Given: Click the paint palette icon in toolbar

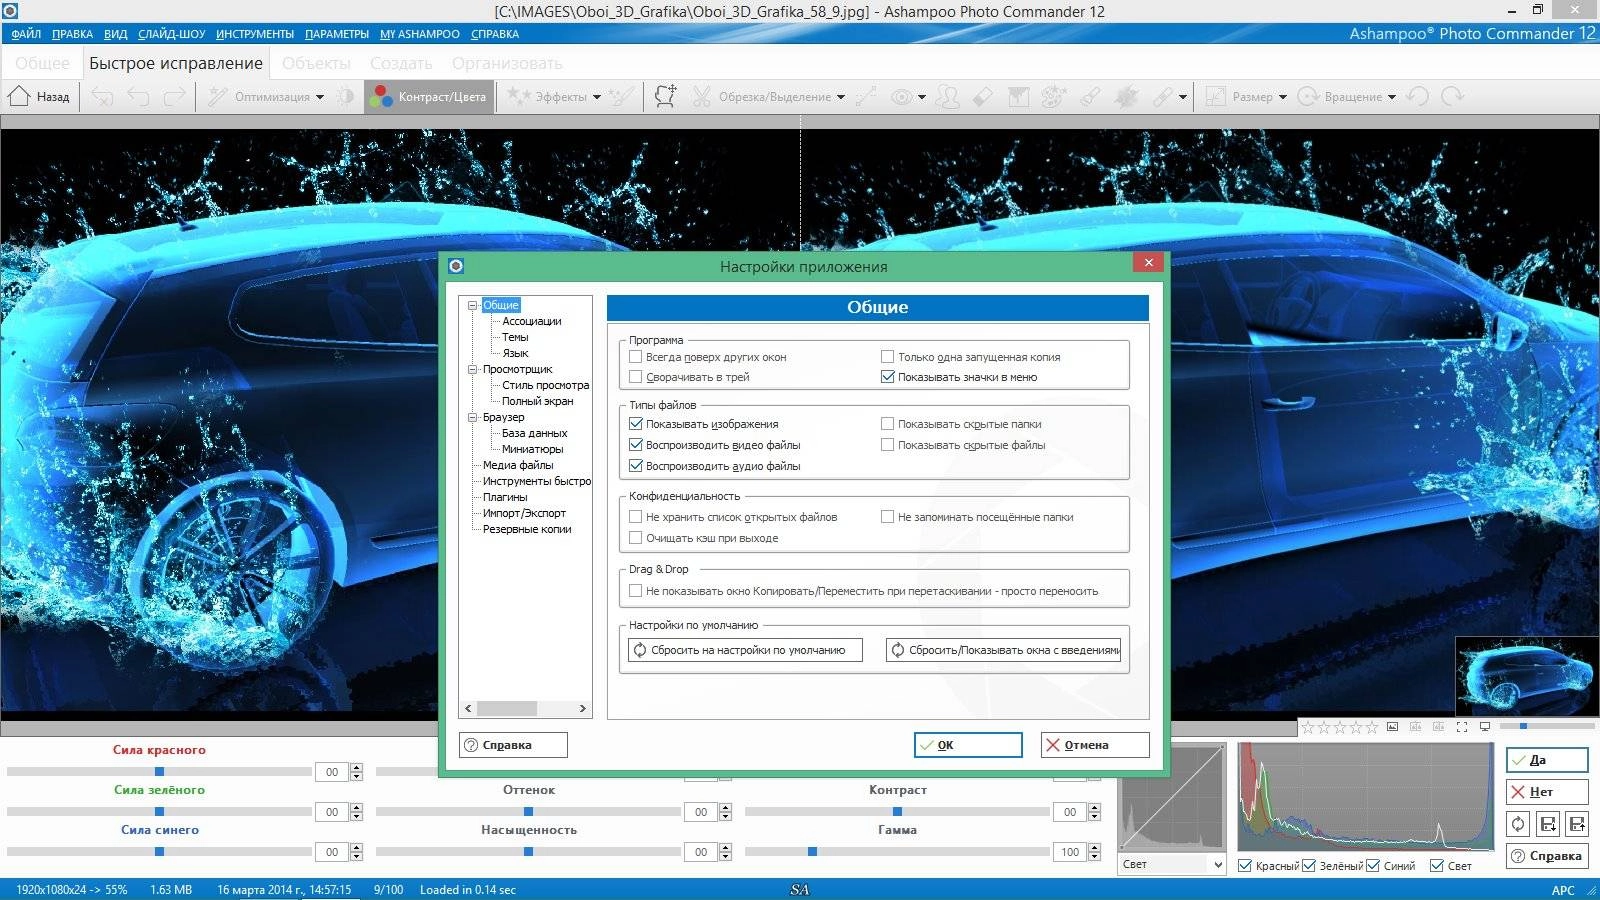Looking at the screenshot, I should click(x=1054, y=96).
